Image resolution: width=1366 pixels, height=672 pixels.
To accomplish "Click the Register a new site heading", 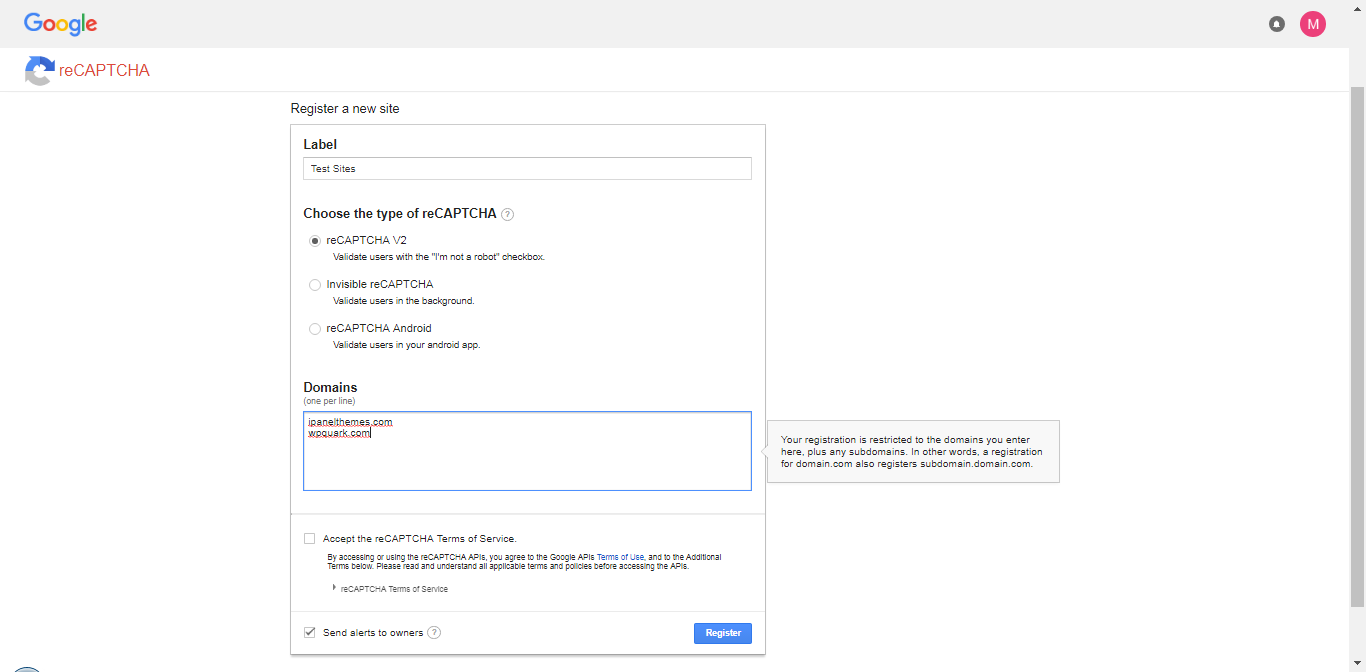I will pos(345,108).
